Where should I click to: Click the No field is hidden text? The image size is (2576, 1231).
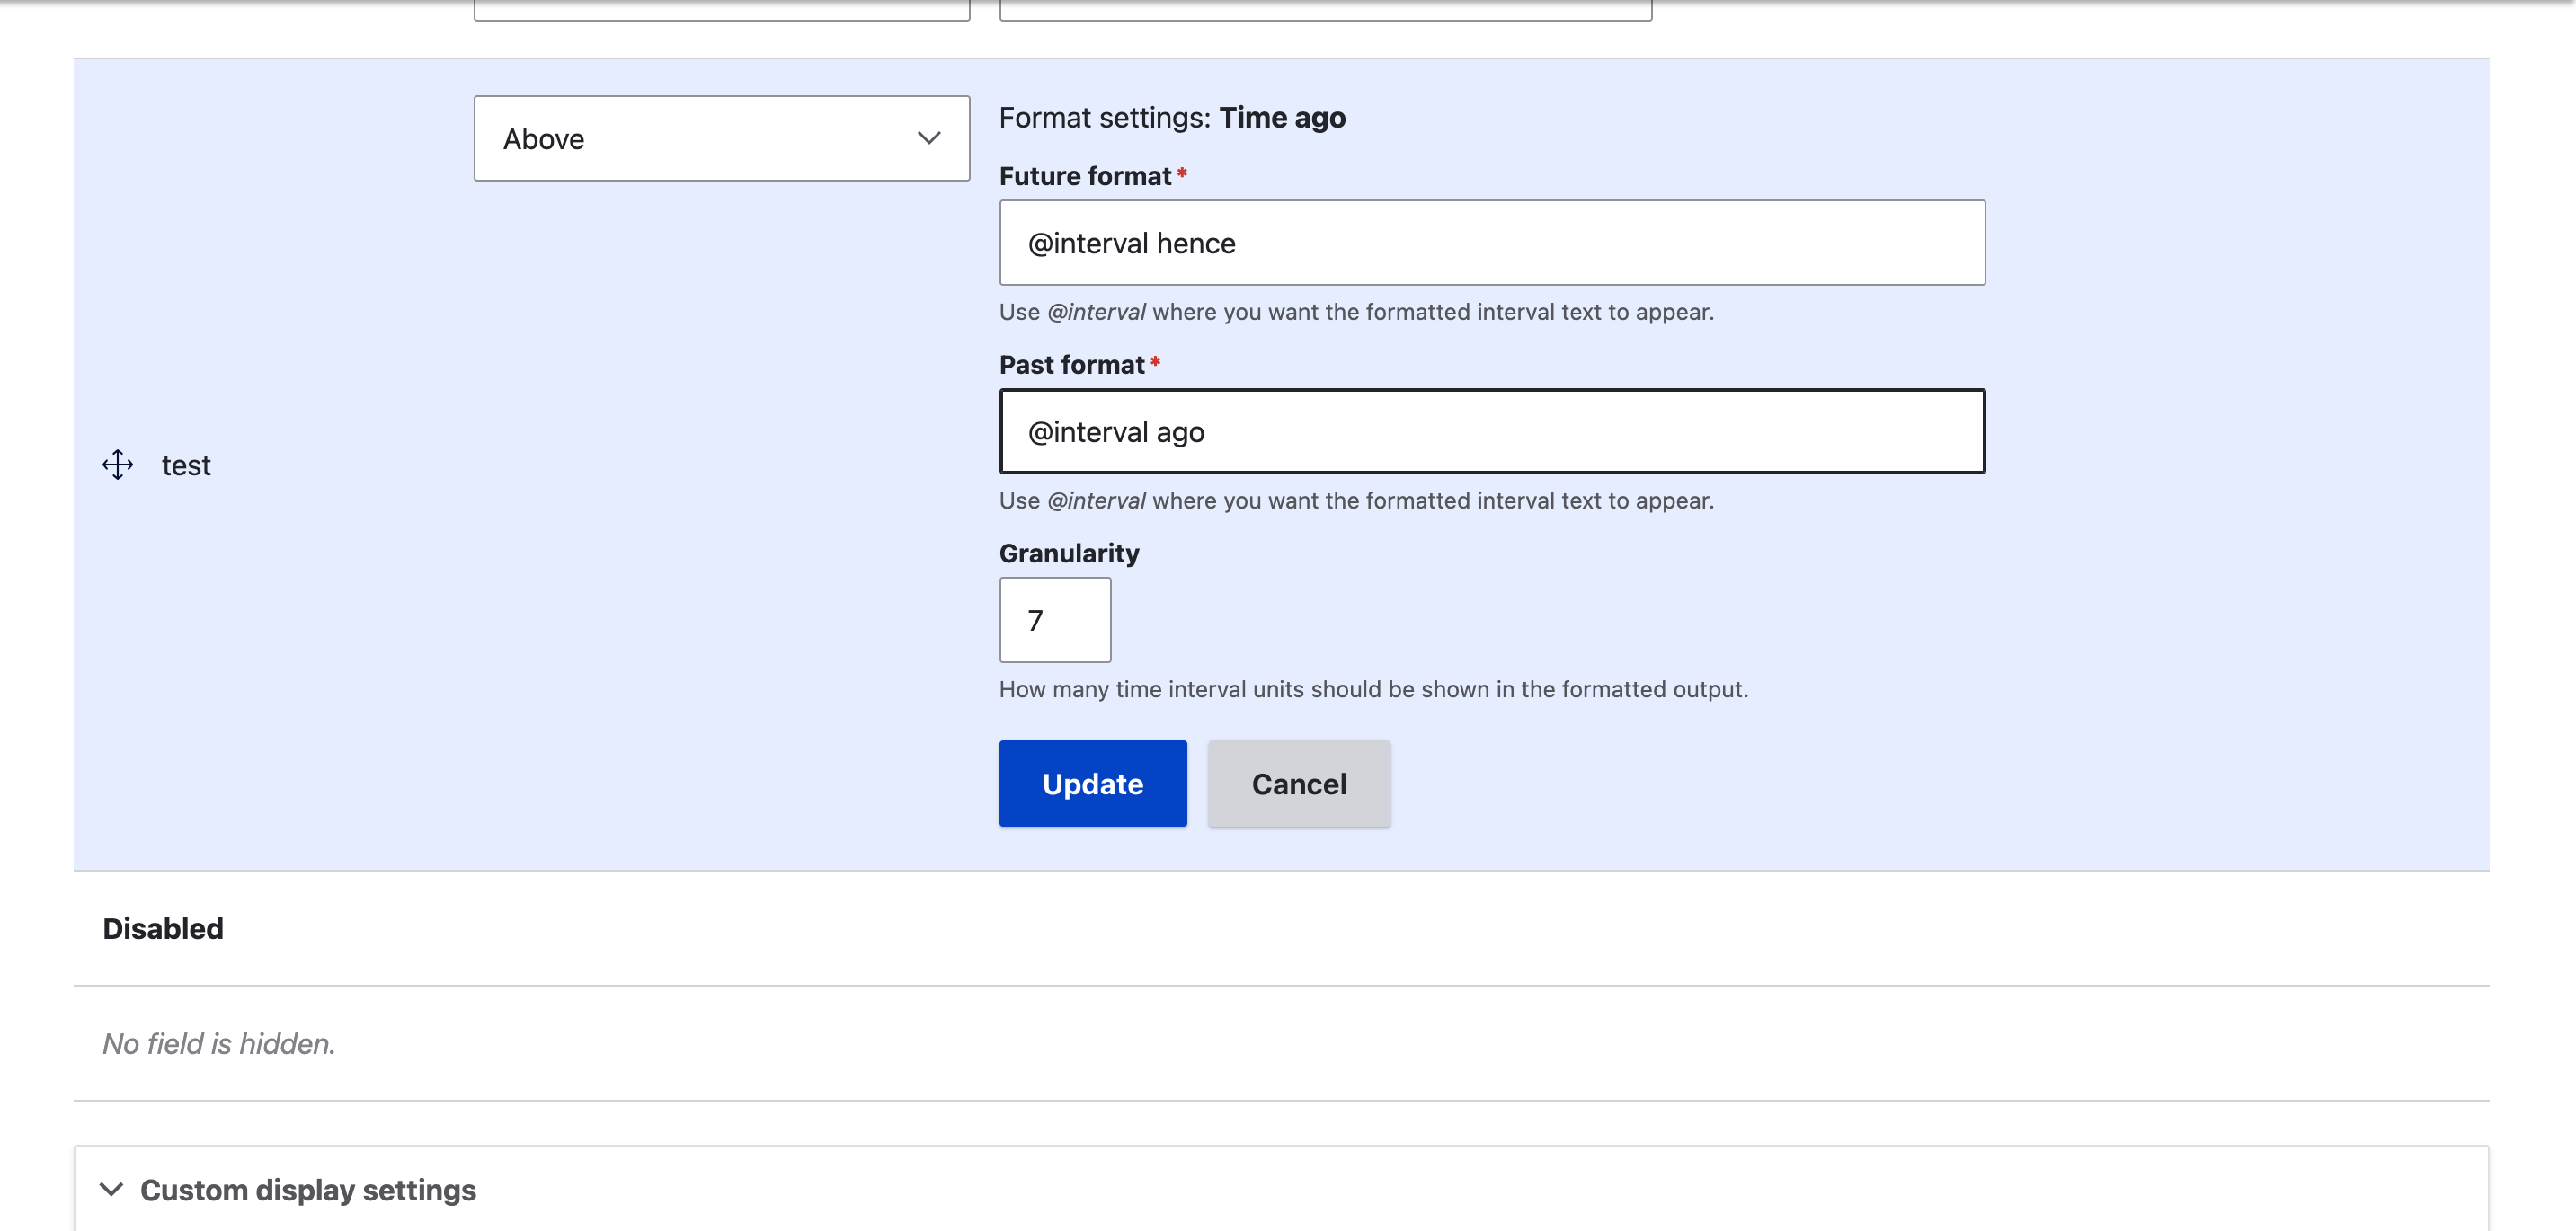click(218, 1043)
